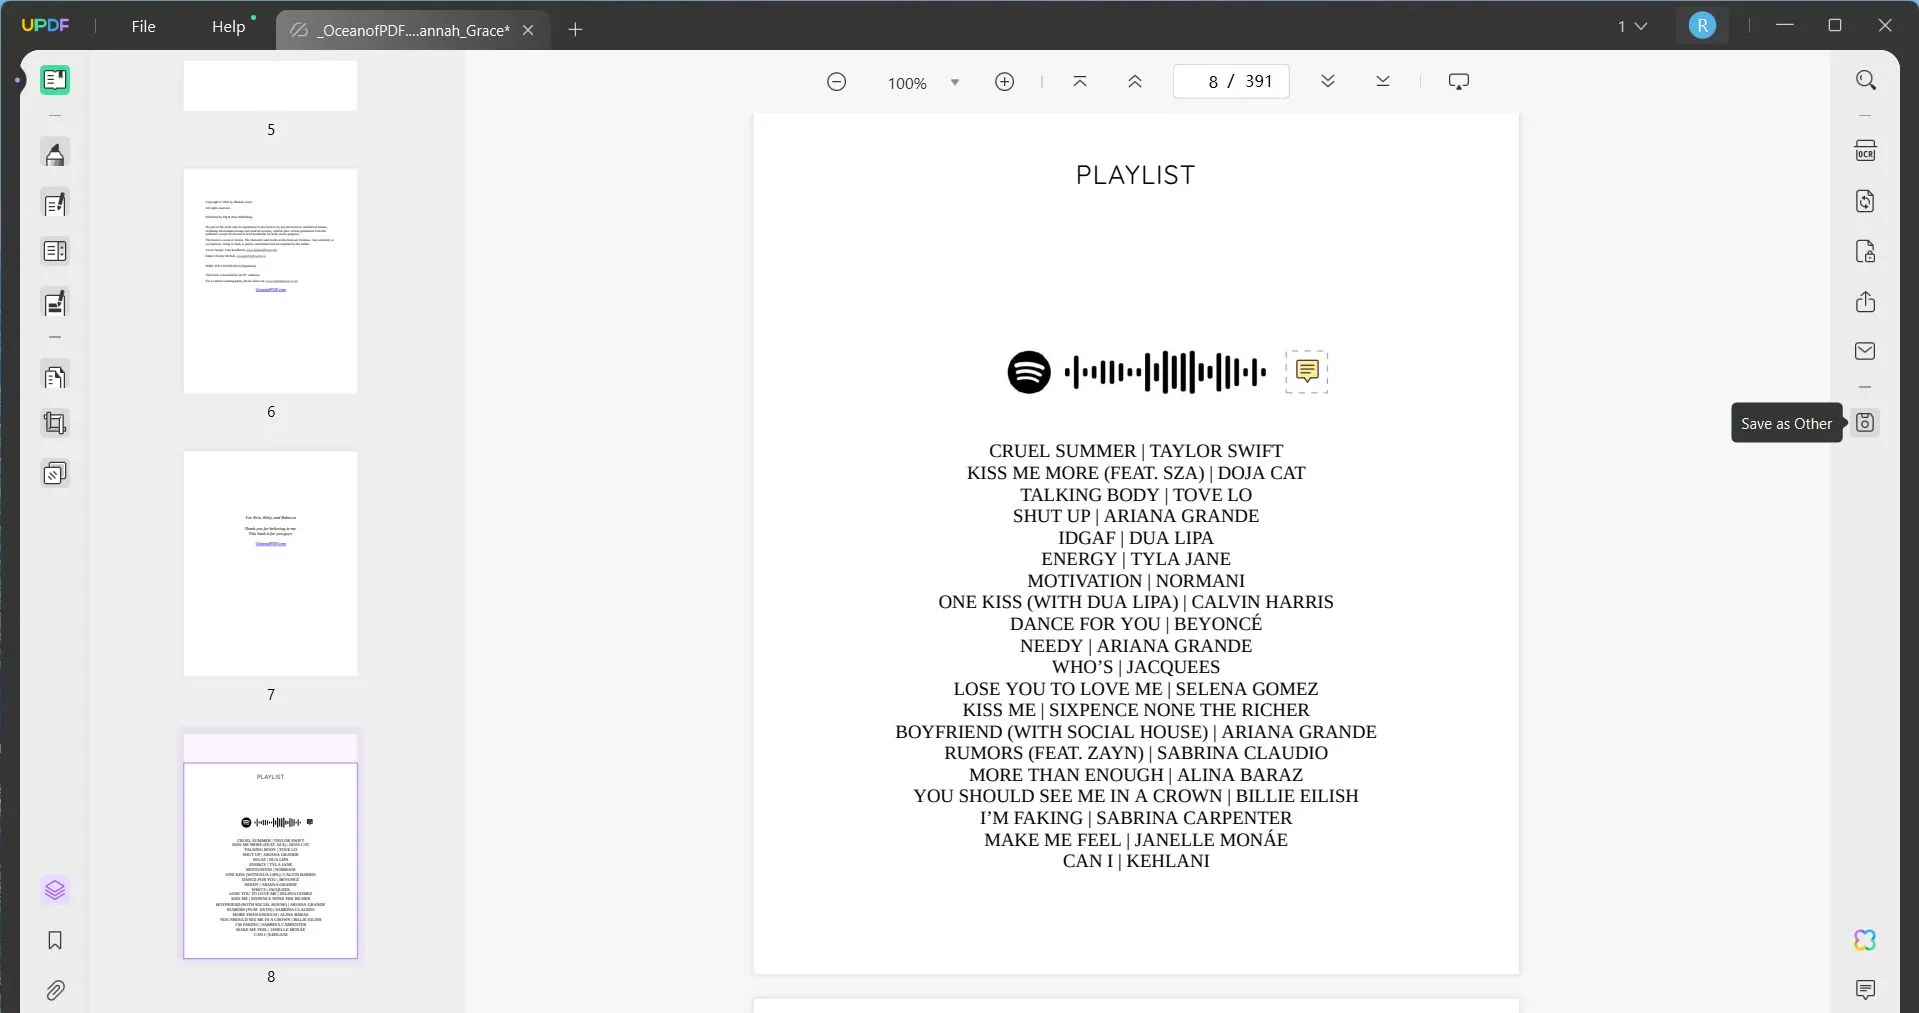
Task: Select the Comment highlighter tool
Action: pos(55,154)
